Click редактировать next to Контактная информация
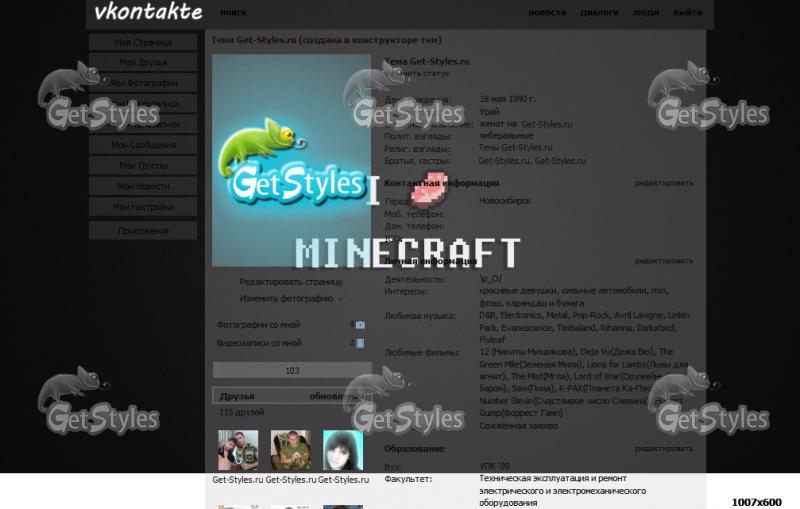Viewport: 800px width, 509px height. pos(664,183)
